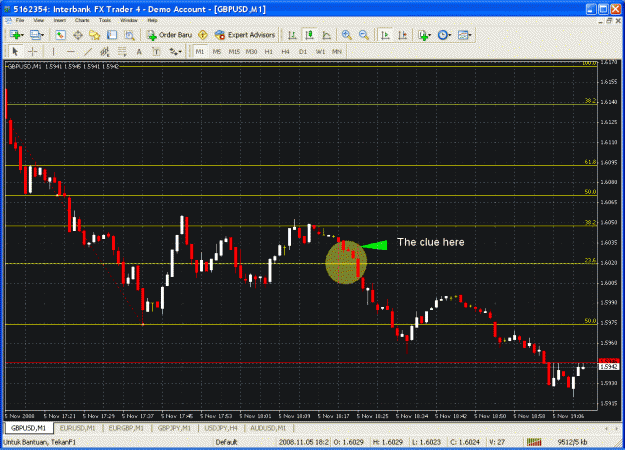
Task: Select the Fibonacci Retracement tool
Action: pos(122,51)
